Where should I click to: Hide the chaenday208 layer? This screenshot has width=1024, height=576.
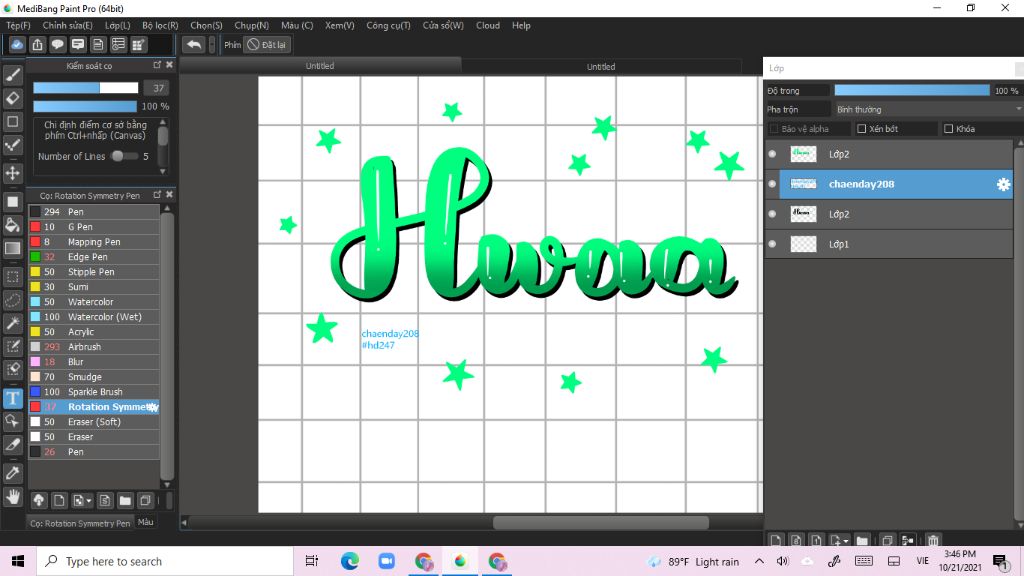(773, 184)
